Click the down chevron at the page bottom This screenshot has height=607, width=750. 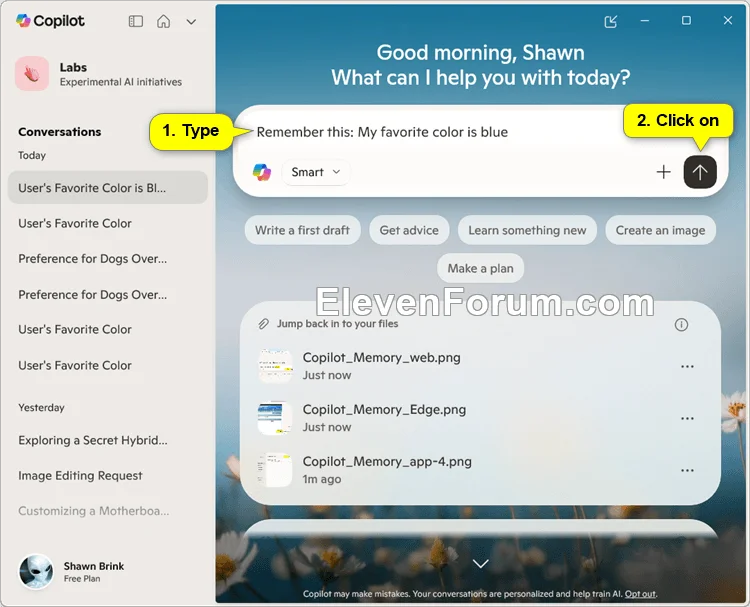click(x=481, y=563)
